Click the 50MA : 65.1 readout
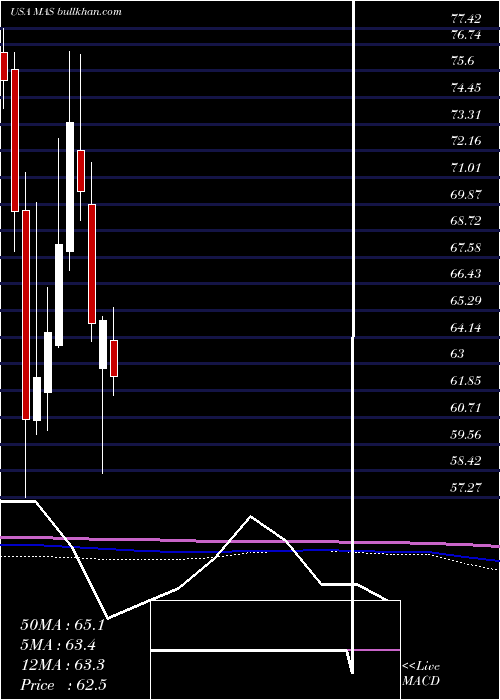The height and width of the screenshot is (700, 500). click(62, 625)
